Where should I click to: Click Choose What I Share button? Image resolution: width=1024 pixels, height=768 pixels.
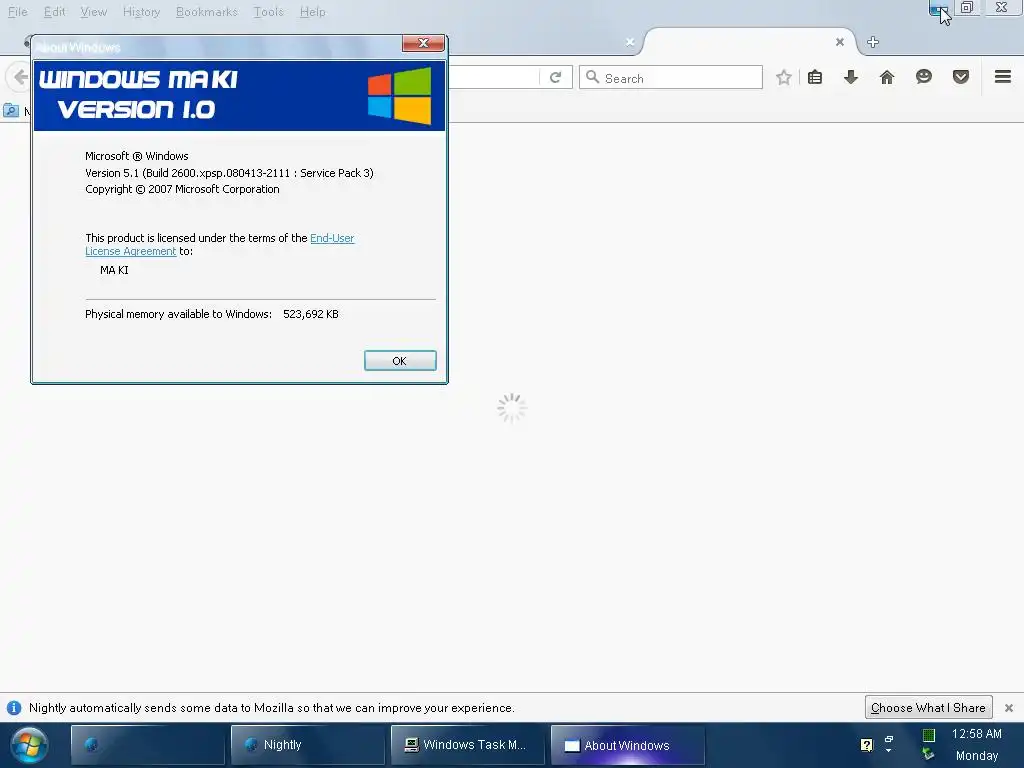pos(928,707)
